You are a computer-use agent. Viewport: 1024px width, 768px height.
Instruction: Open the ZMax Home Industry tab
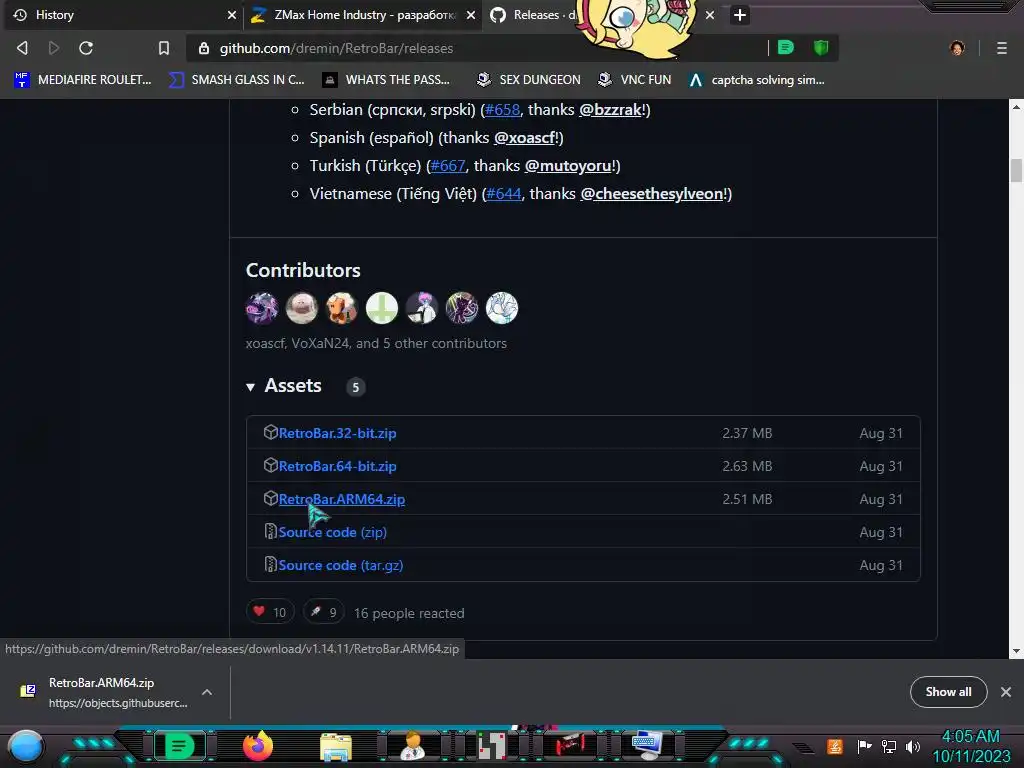pyautogui.click(x=364, y=15)
